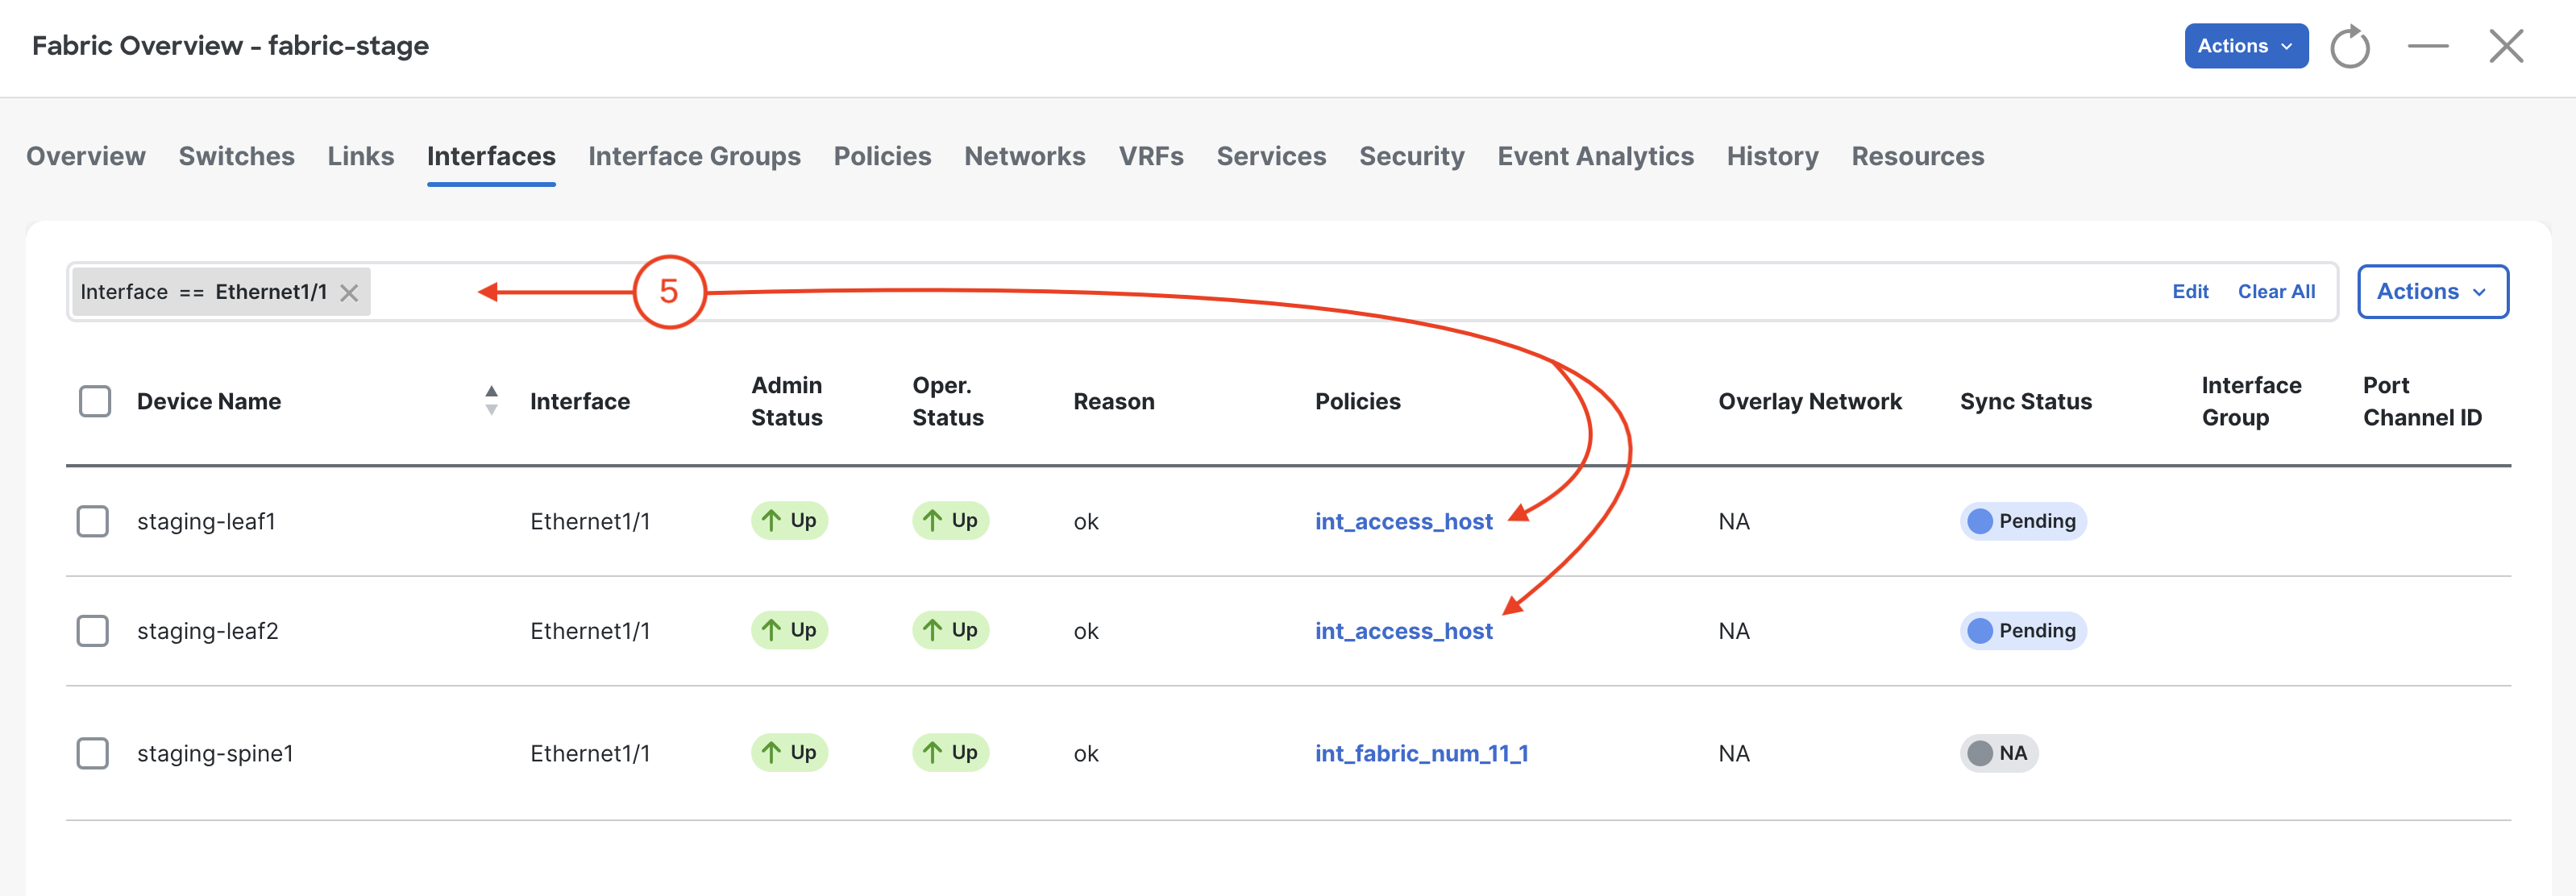Viewport: 2576px width, 896px height.
Task: Sort by Device Name column arrows
Action: pos(491,400)
